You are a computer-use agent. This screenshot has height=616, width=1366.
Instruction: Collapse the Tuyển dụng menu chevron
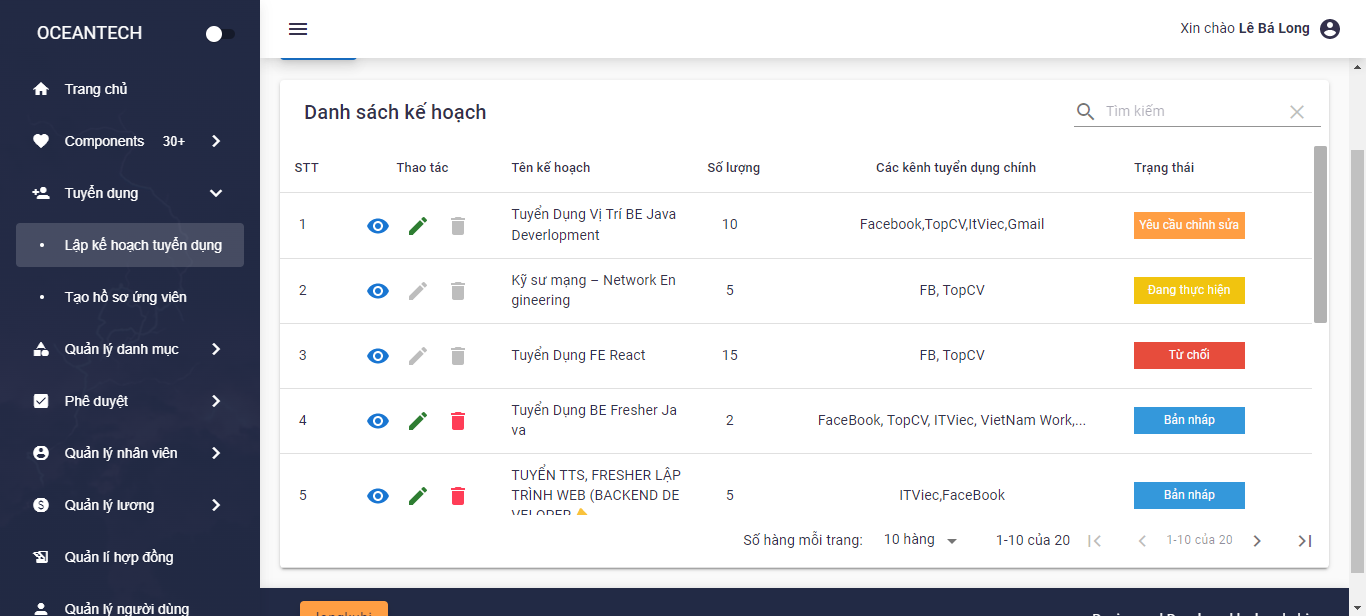tap(216, 193)
